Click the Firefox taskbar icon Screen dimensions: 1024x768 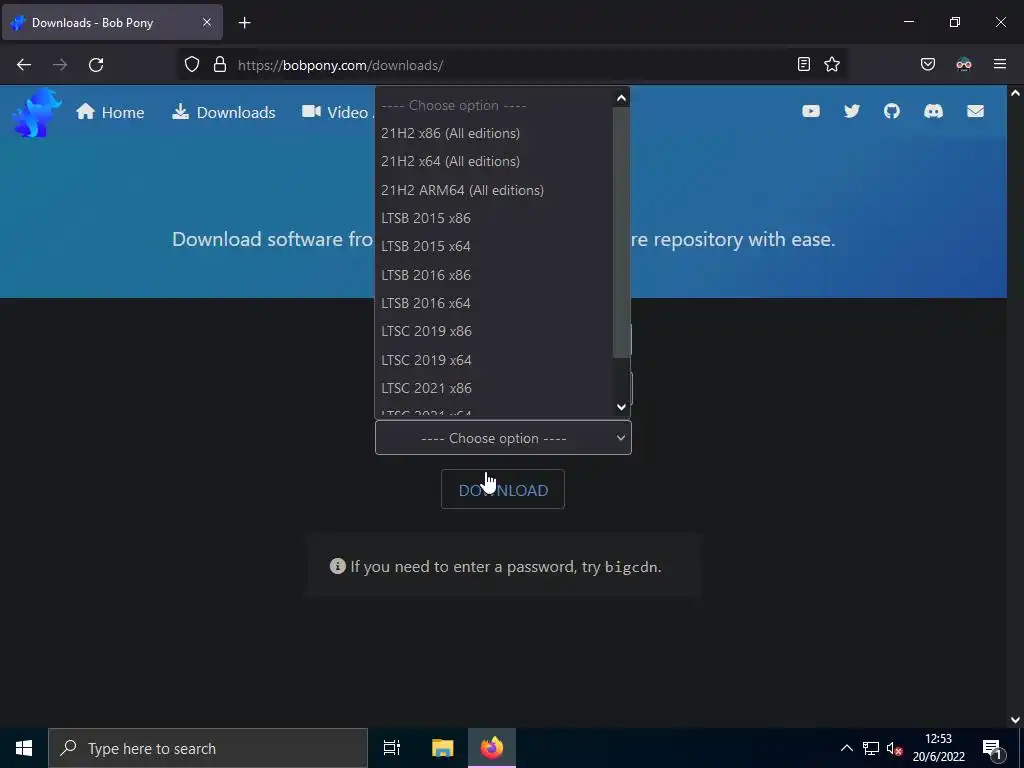492,748
